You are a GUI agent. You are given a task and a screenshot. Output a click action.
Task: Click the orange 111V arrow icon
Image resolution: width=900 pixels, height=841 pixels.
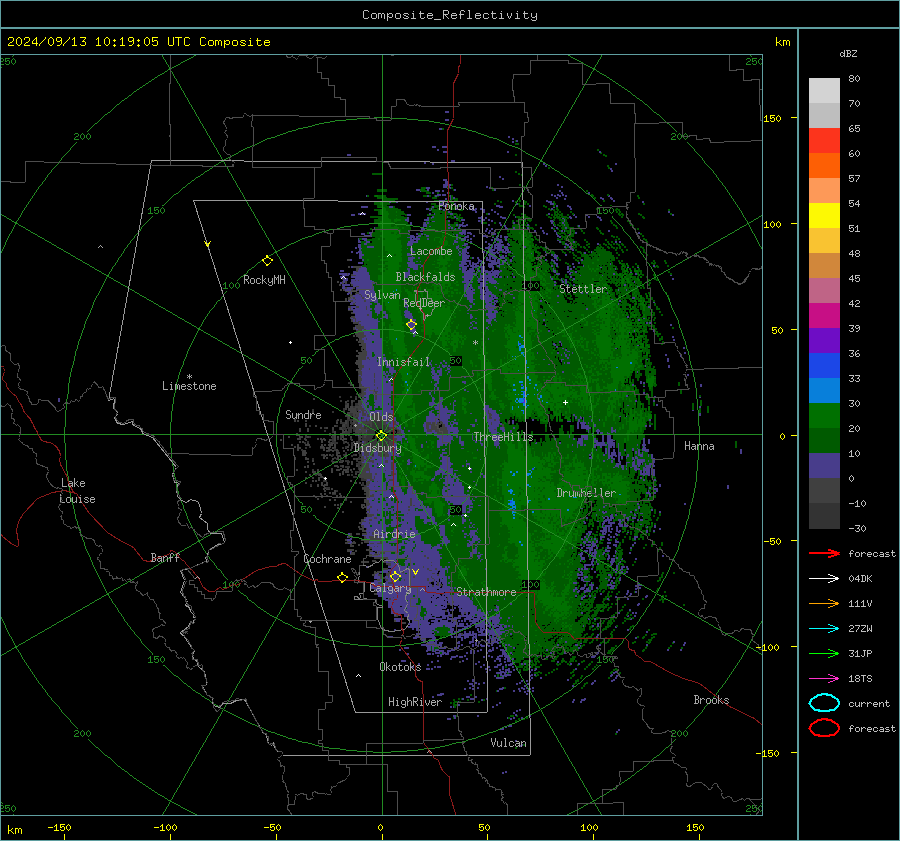824,603
